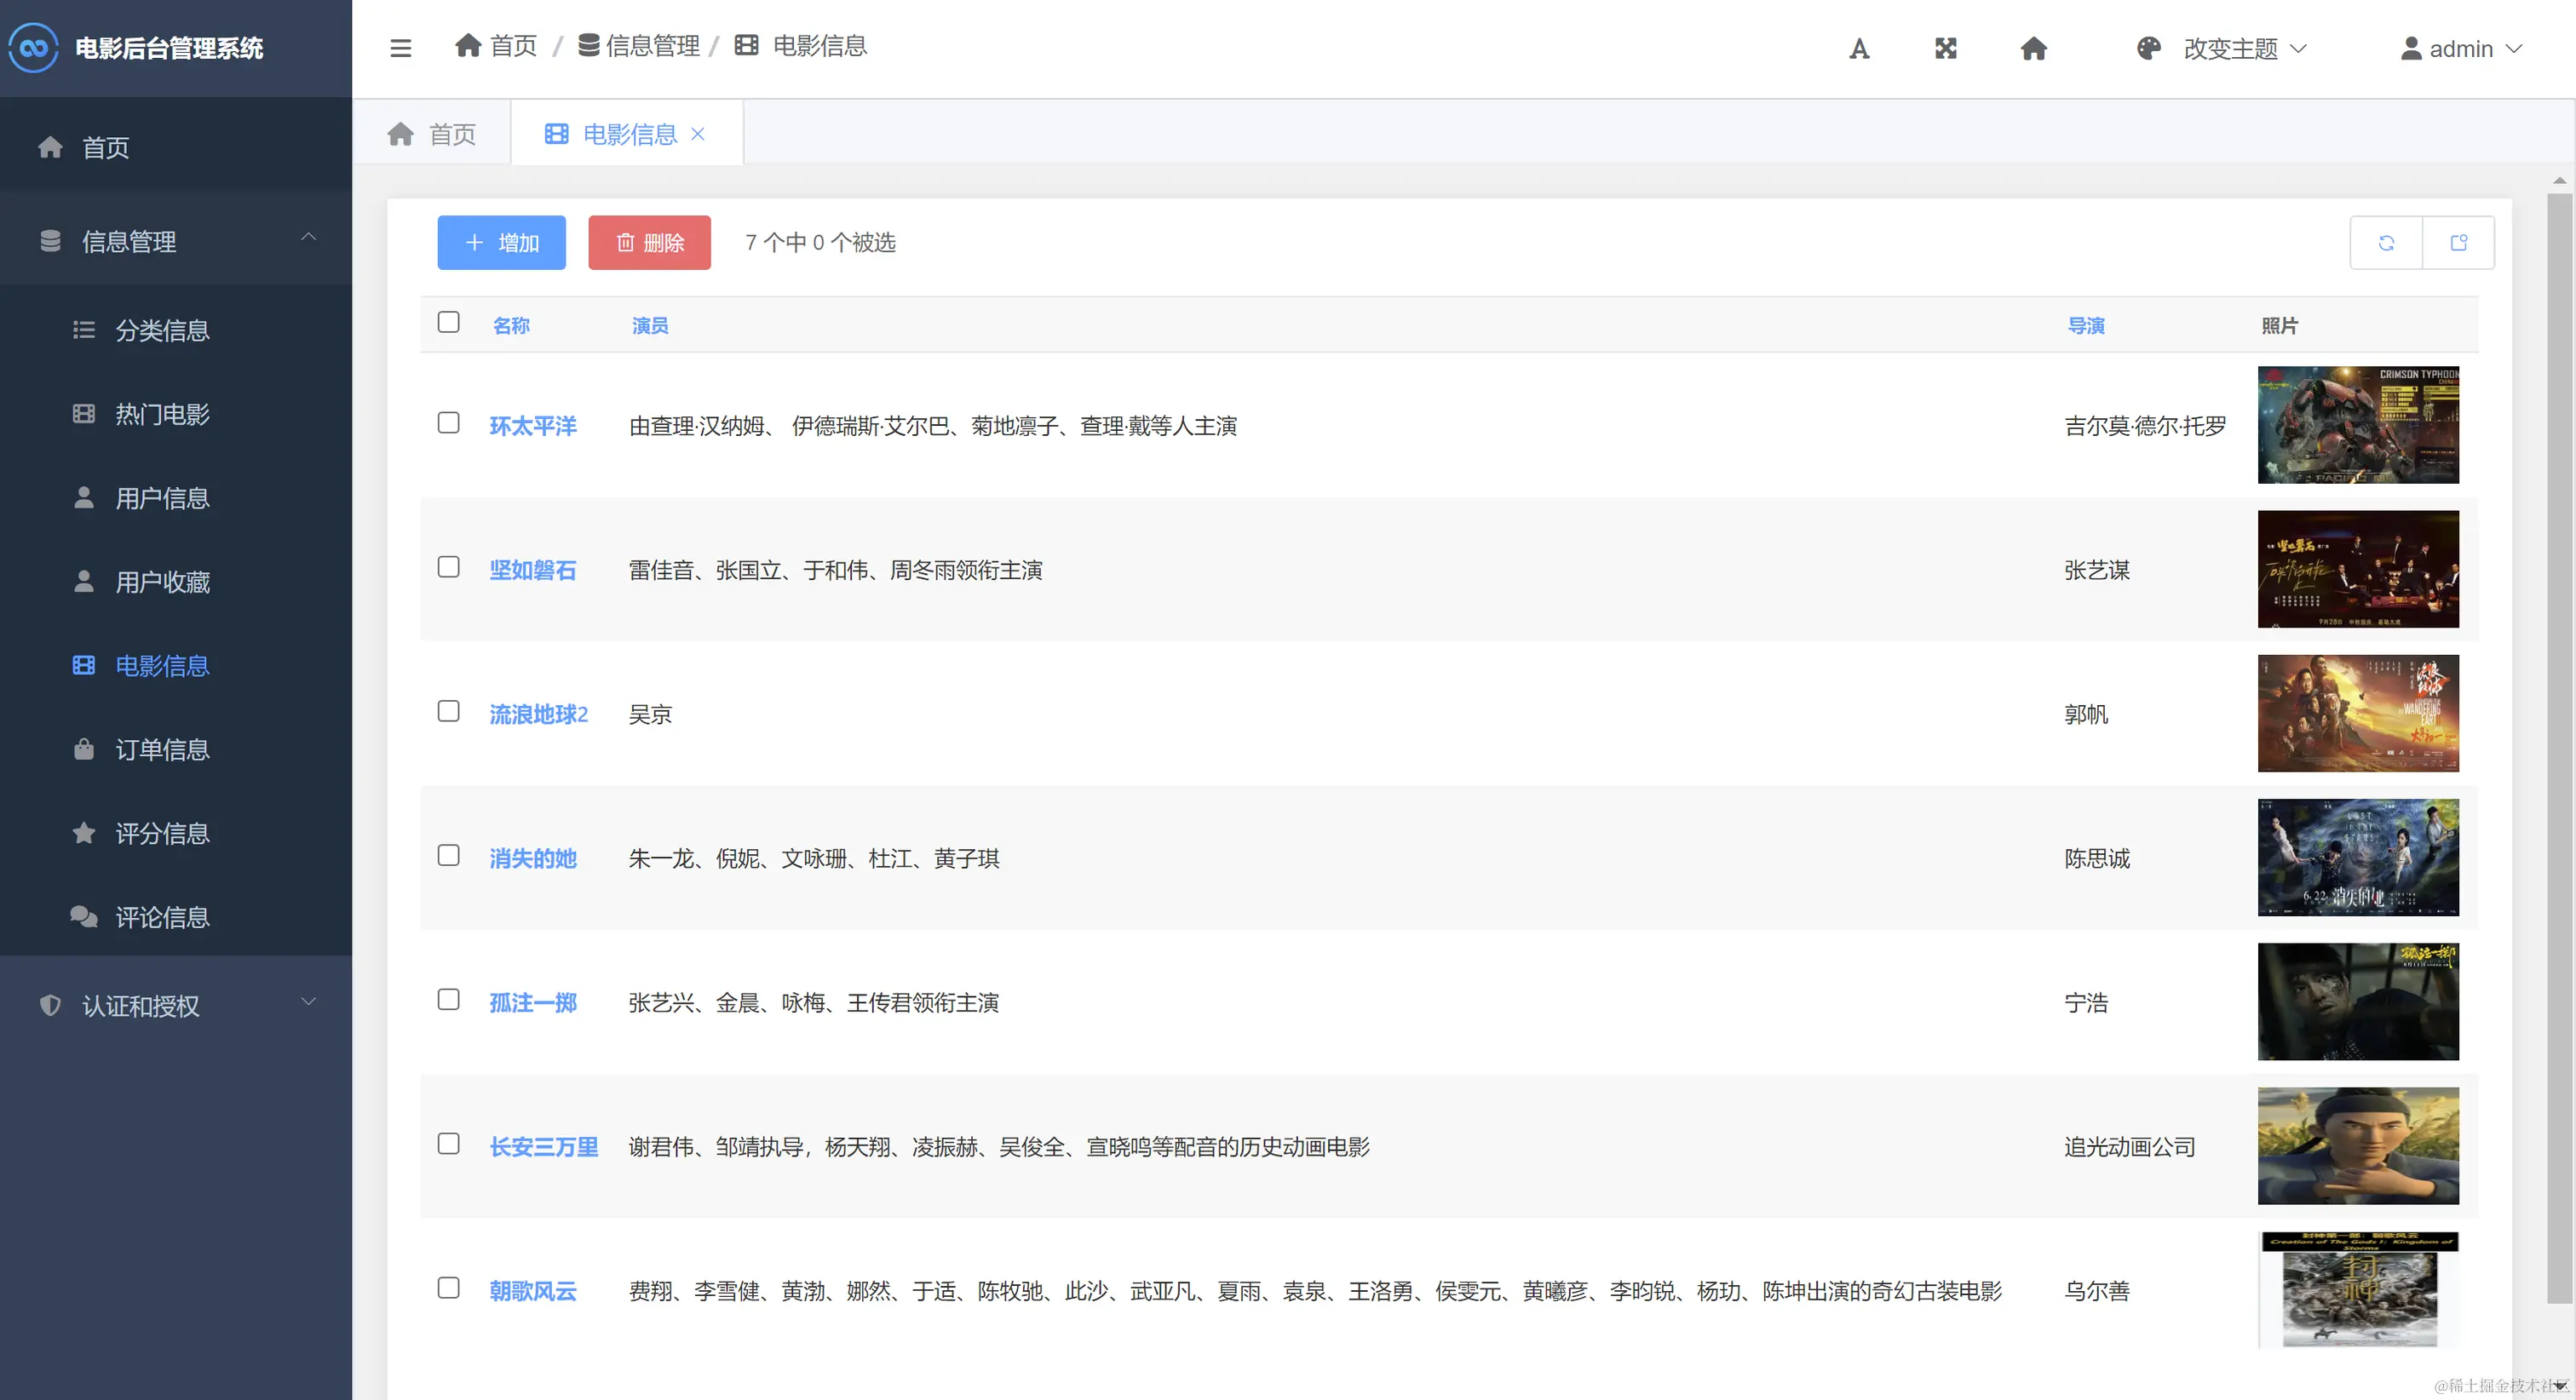This screenshot has width=2576, height=1400.
Task: Toggle fullscreen with the expand arrows icon
Action: point(1945,48)
